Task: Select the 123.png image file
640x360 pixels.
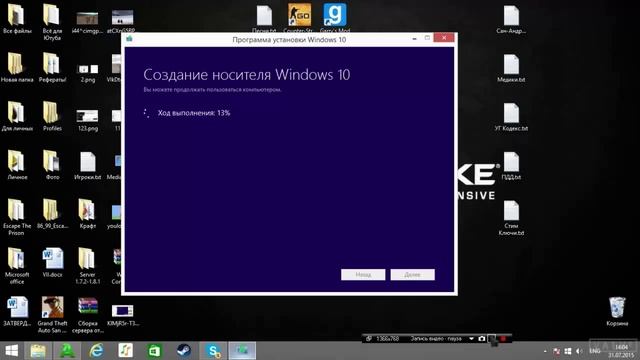Action: pos(88,121)
